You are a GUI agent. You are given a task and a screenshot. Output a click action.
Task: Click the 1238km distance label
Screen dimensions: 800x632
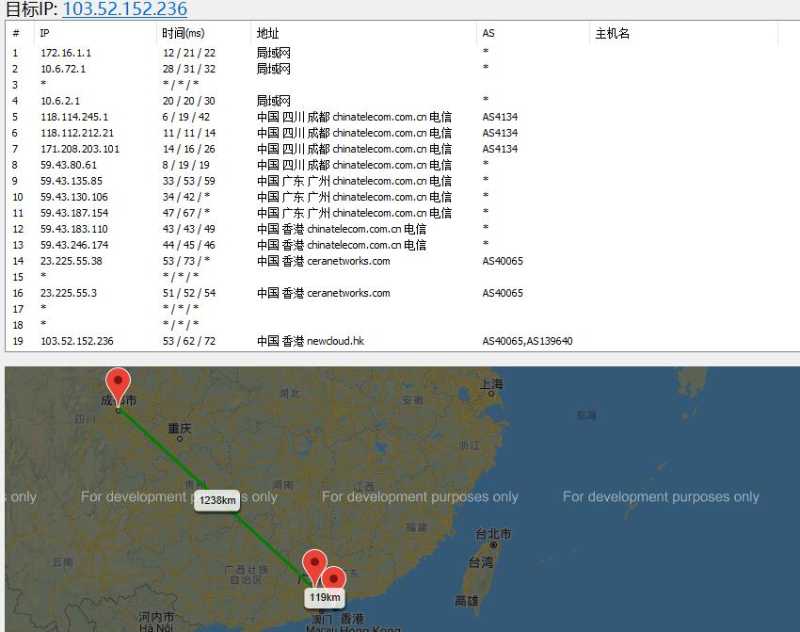[x=217, y=500]
